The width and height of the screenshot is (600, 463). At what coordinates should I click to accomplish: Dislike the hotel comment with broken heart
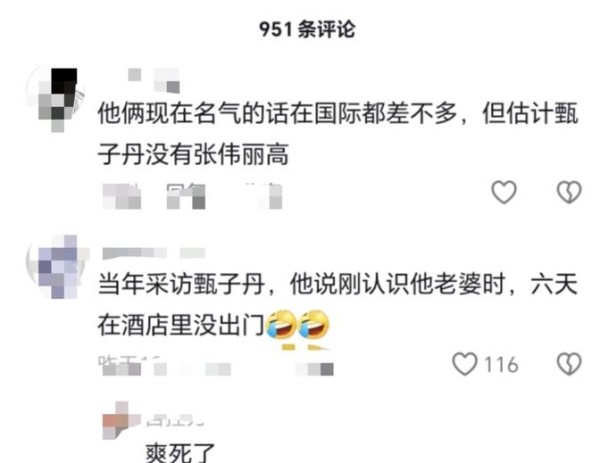[x=569, y=364]
